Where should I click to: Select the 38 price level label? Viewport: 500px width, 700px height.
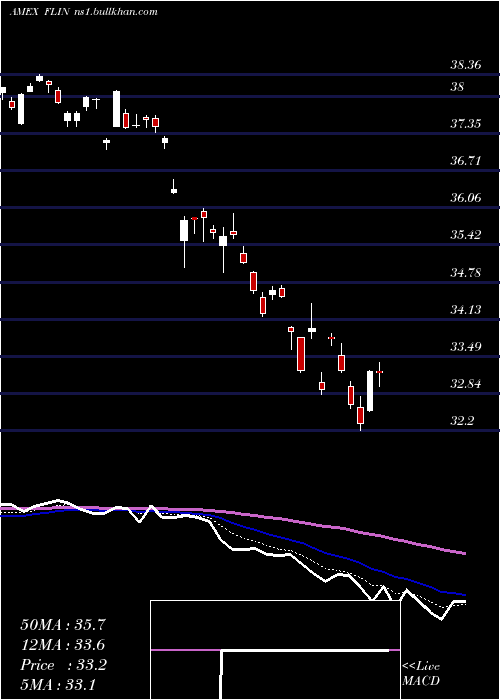click(x=457, y=87)
